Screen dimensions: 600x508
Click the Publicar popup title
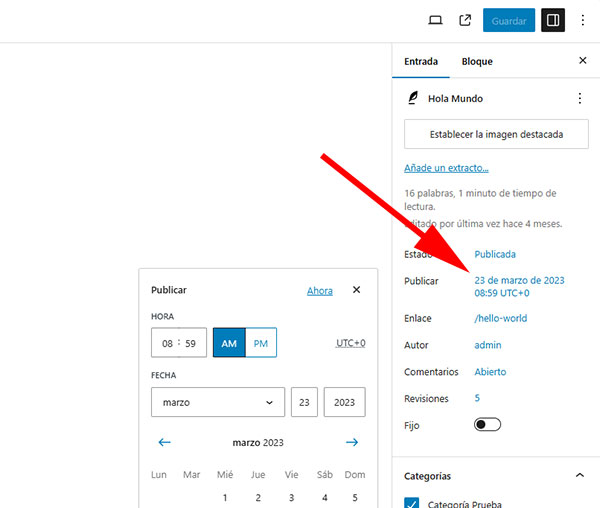tap(169, 290)
